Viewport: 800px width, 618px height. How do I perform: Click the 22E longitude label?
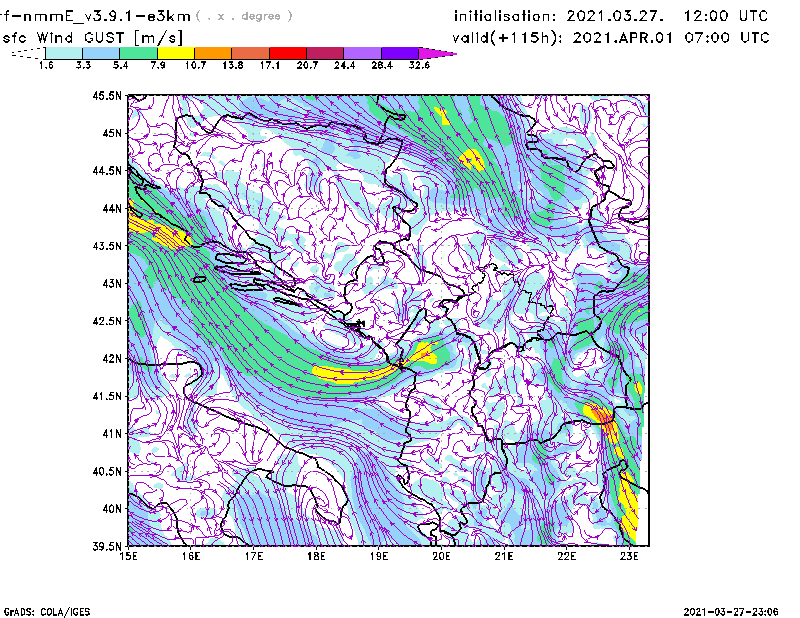567,556
